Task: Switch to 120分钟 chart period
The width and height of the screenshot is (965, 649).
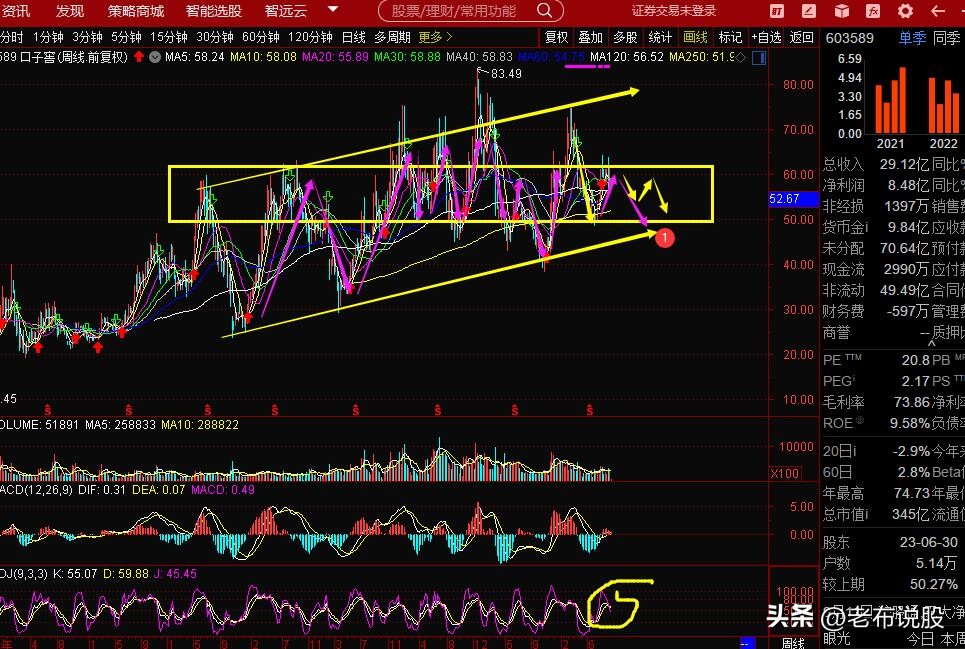Action: 310,38
